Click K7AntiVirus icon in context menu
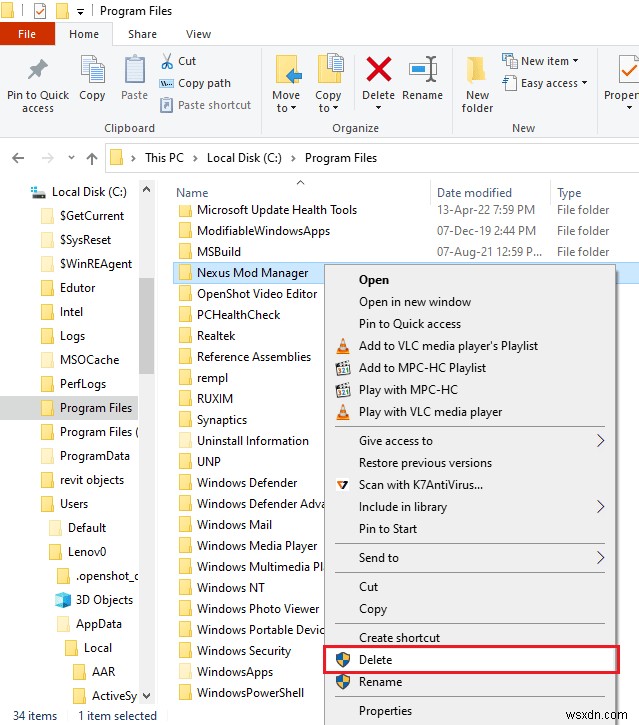 tap(343, 485)
